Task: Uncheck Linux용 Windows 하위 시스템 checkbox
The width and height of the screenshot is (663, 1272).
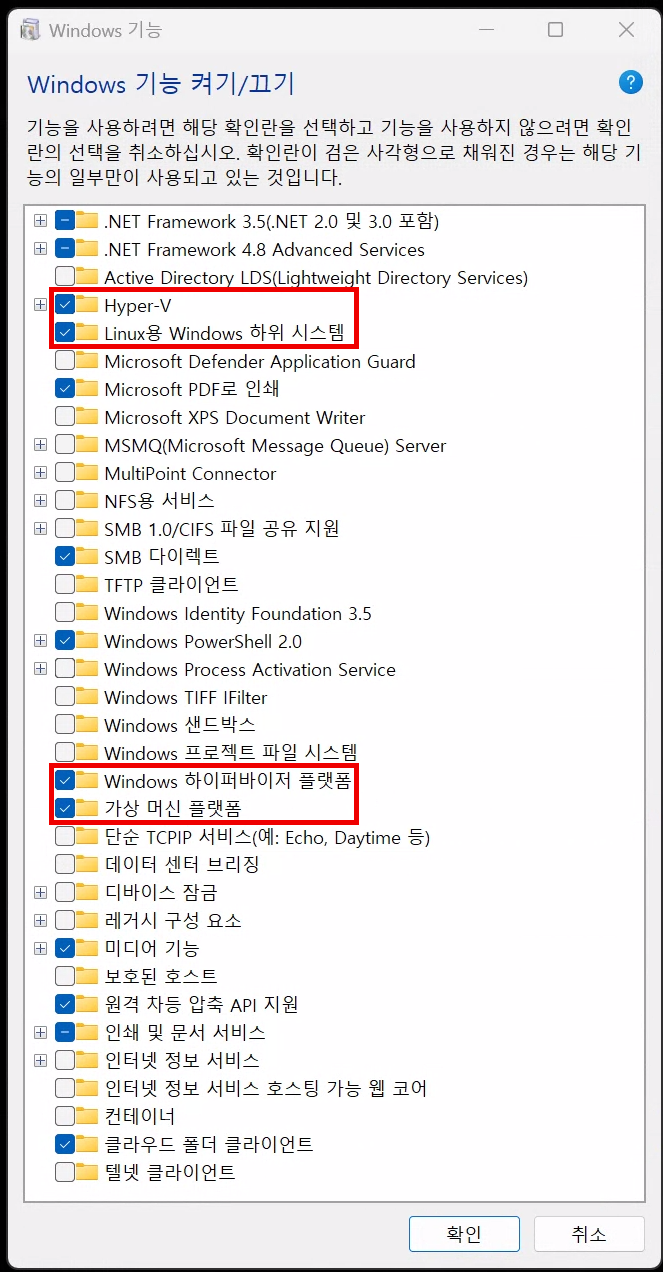Action: click(x=64, y=333)
